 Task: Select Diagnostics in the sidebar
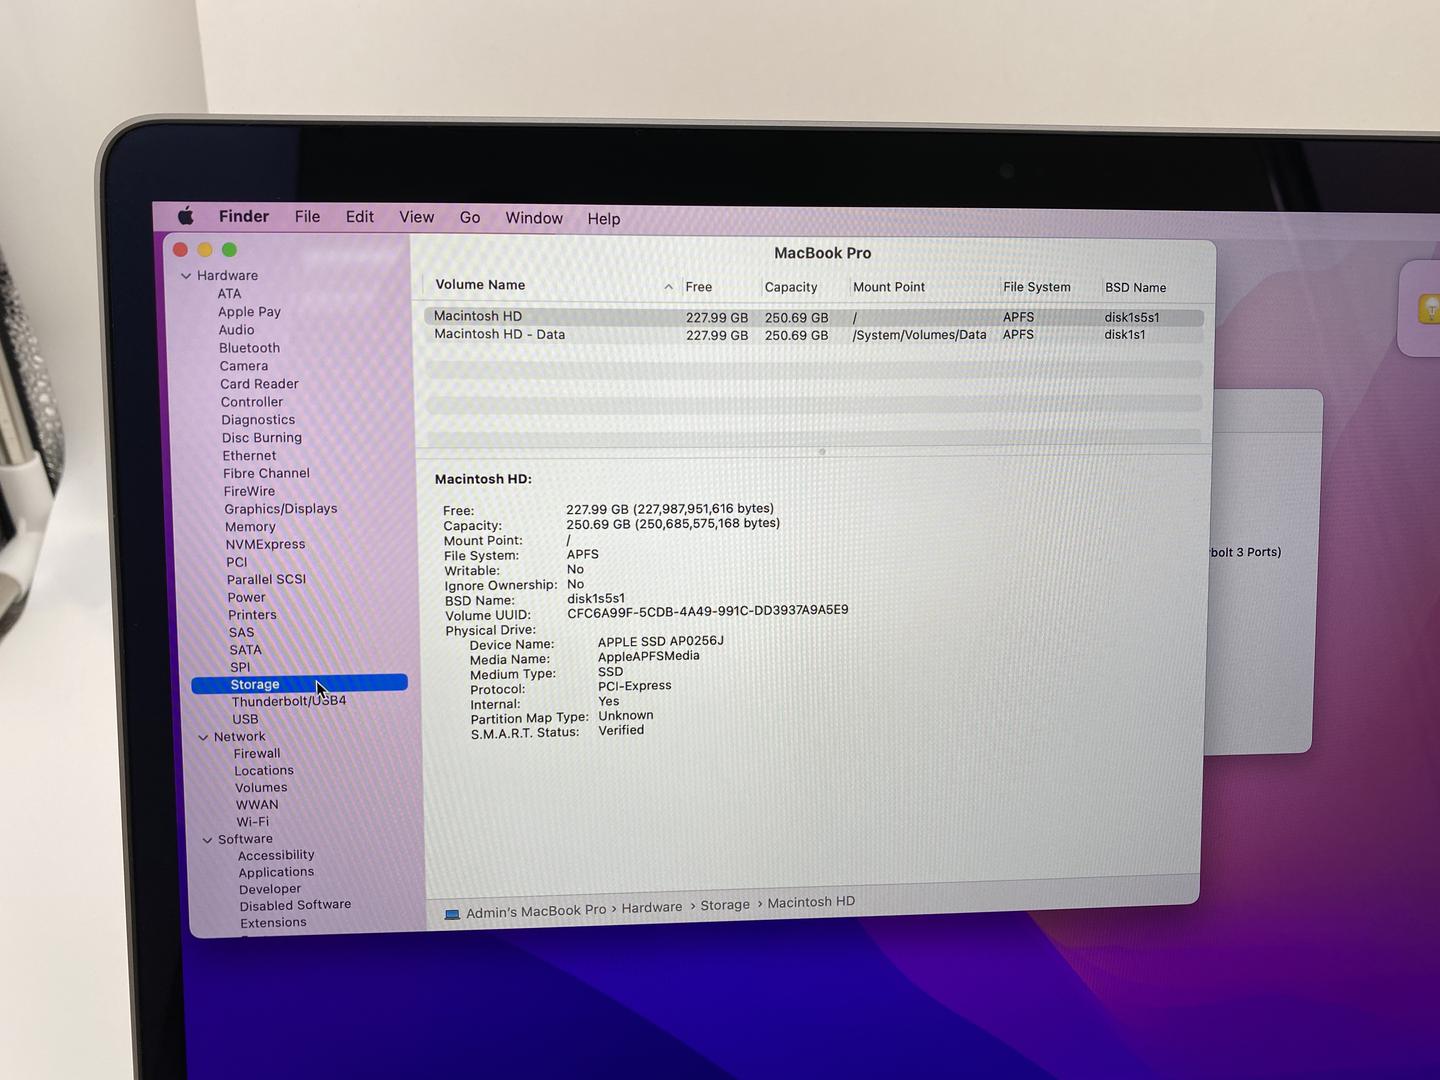258,419
